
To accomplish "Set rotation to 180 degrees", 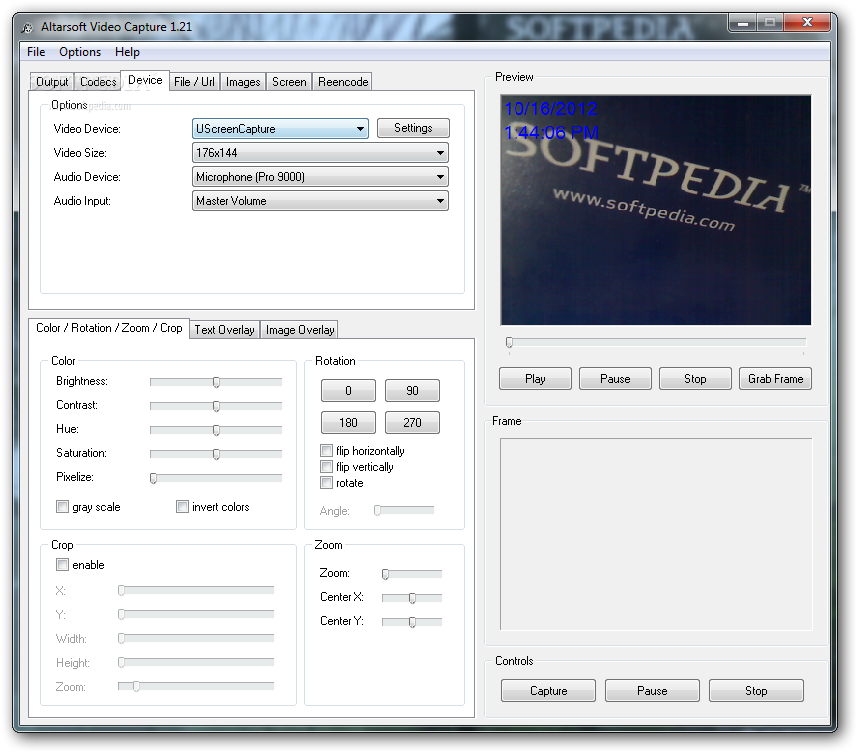I will coord(348,422).
